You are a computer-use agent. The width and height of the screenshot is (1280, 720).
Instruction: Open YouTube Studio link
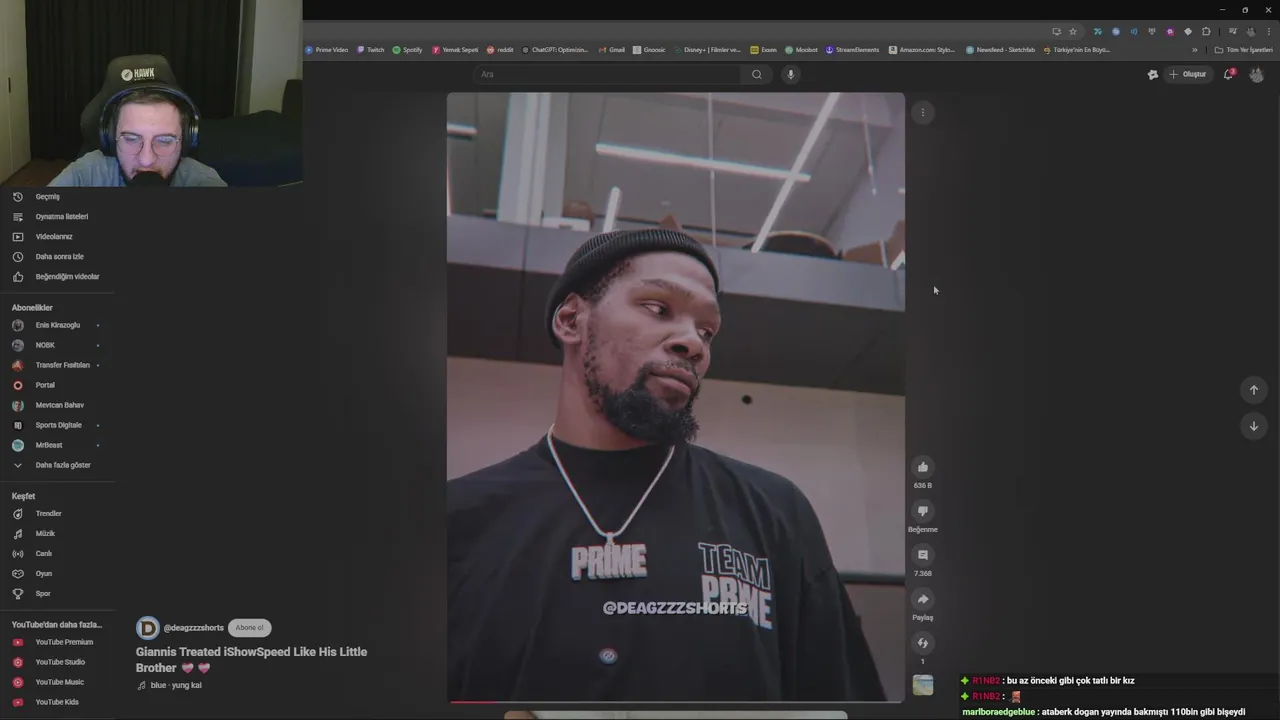(x=58, y=662)
